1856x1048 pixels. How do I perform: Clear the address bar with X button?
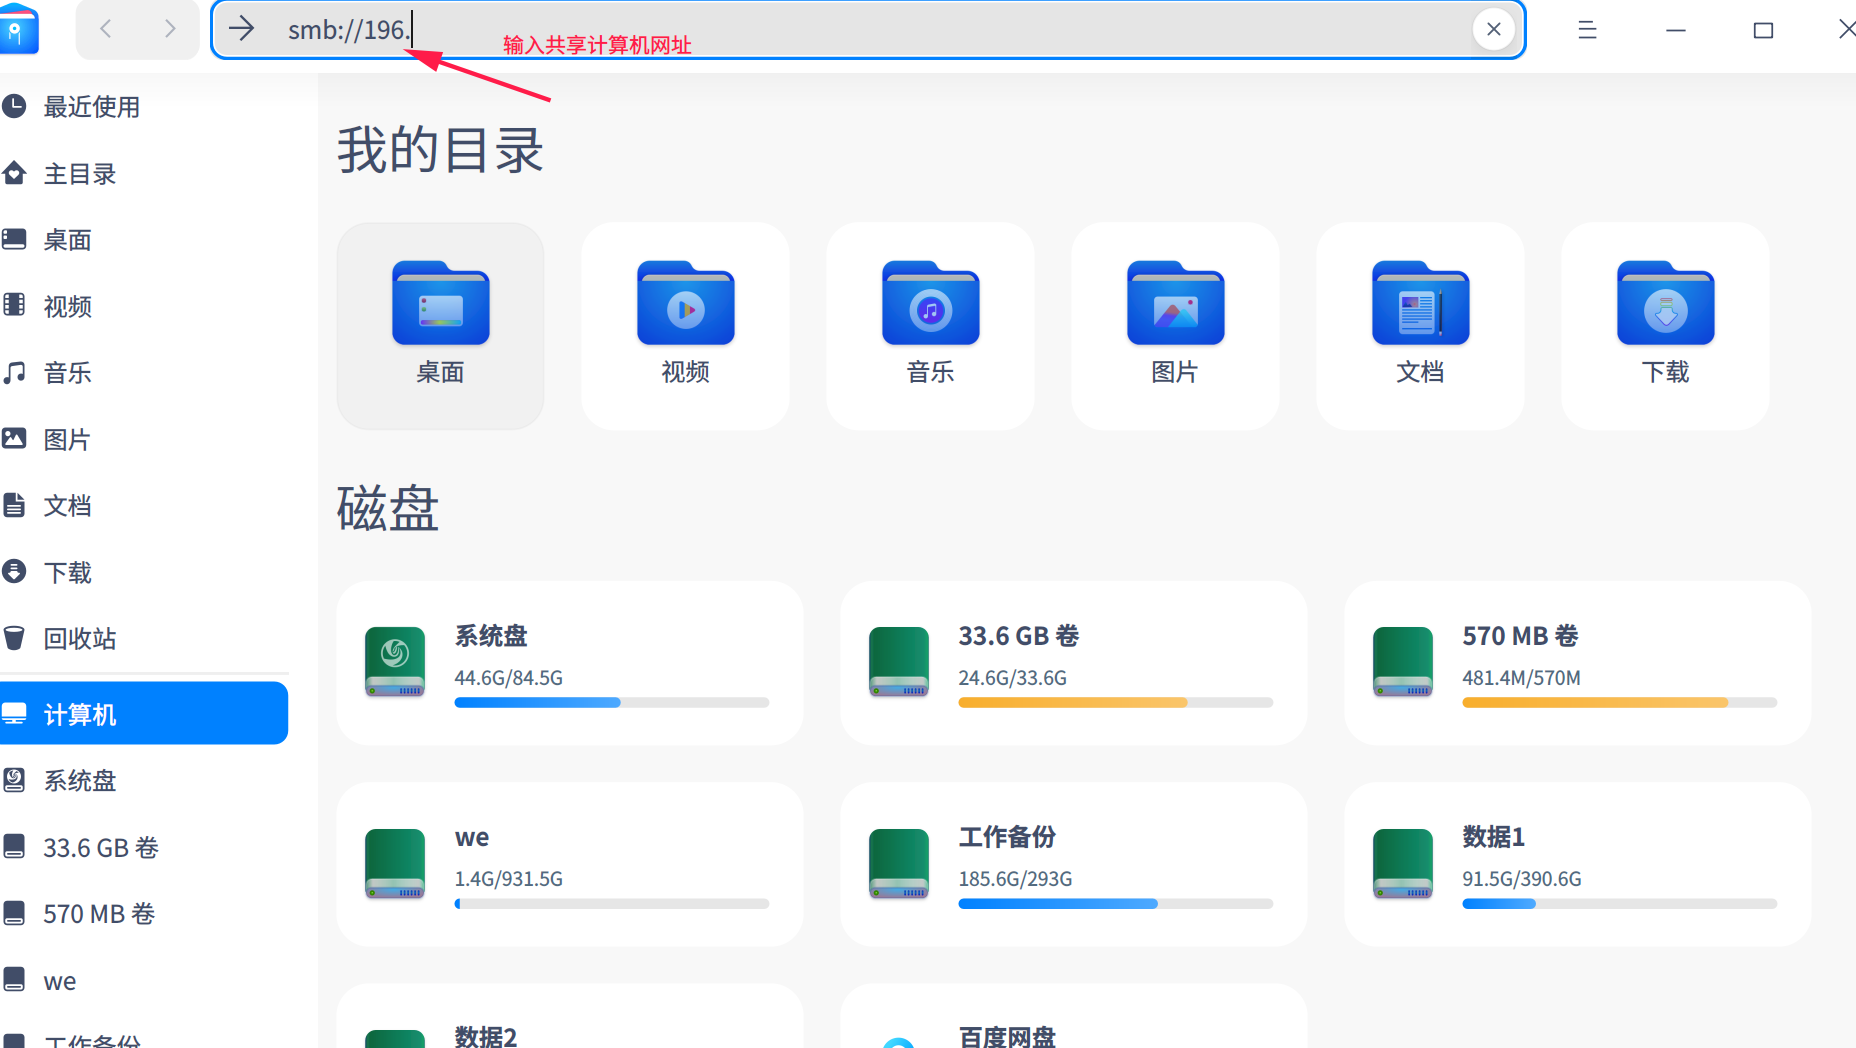1493,29
